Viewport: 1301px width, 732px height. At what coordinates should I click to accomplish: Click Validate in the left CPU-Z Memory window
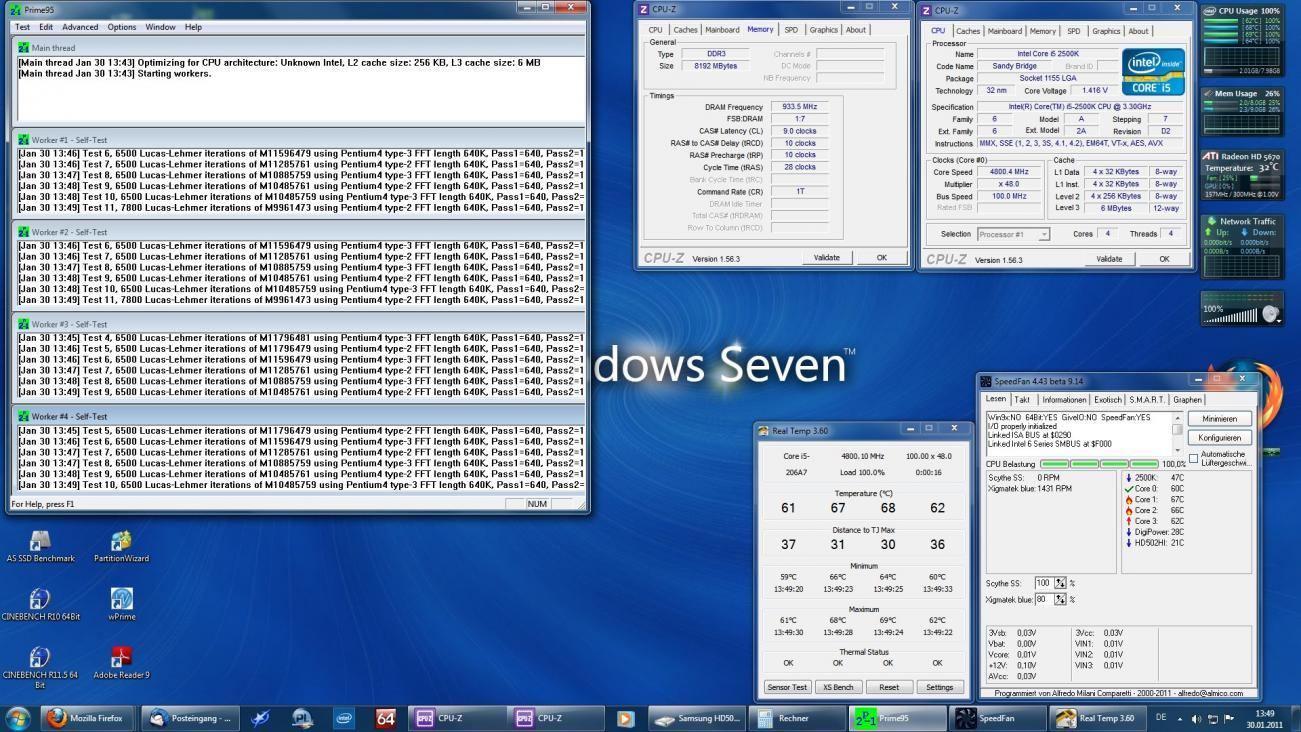pyautogui.click(x=827, y=257)
